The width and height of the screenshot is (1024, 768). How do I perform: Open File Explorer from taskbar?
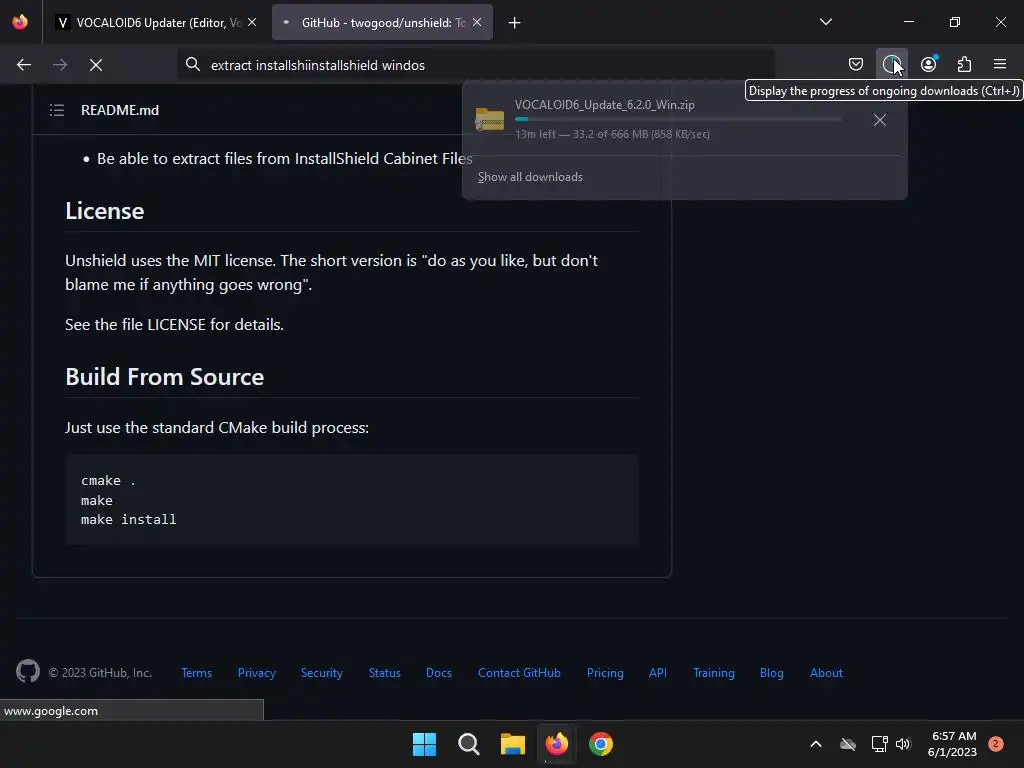(x=513, y=744)
